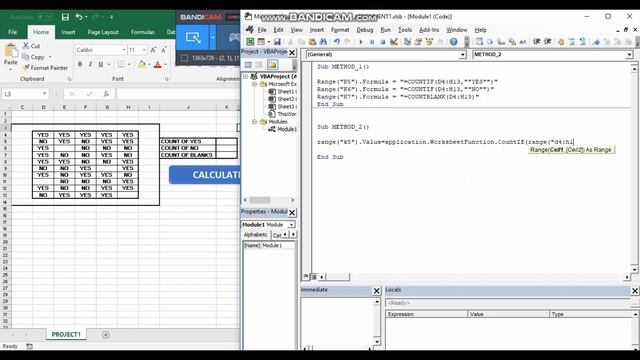The height and width of the screenshot is (360, 640).
Task: Click the blue CALCULATE button on sheet
Action: tap(204, 175)
